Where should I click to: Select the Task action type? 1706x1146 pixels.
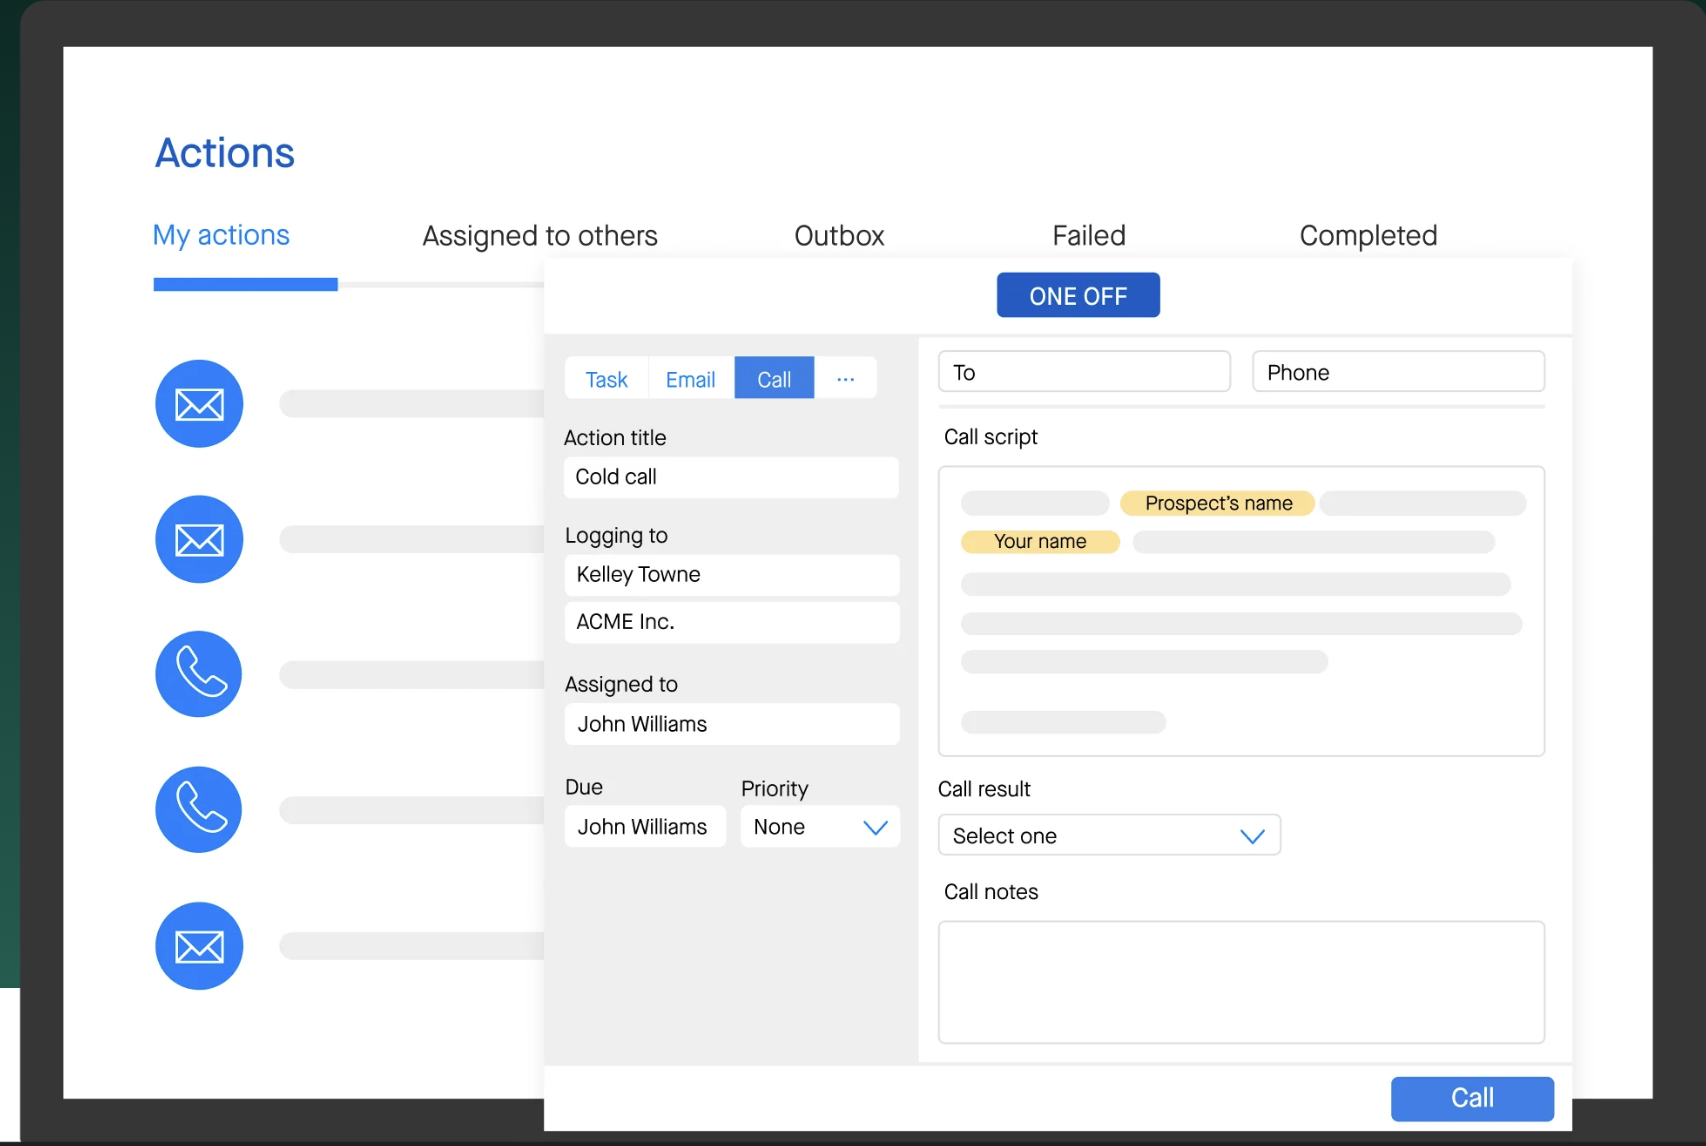[606, 378]
